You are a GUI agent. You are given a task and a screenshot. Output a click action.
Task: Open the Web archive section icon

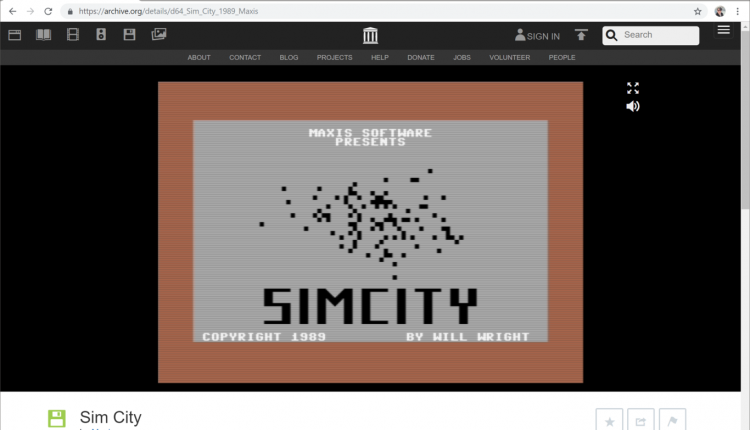tap(15, 35)
